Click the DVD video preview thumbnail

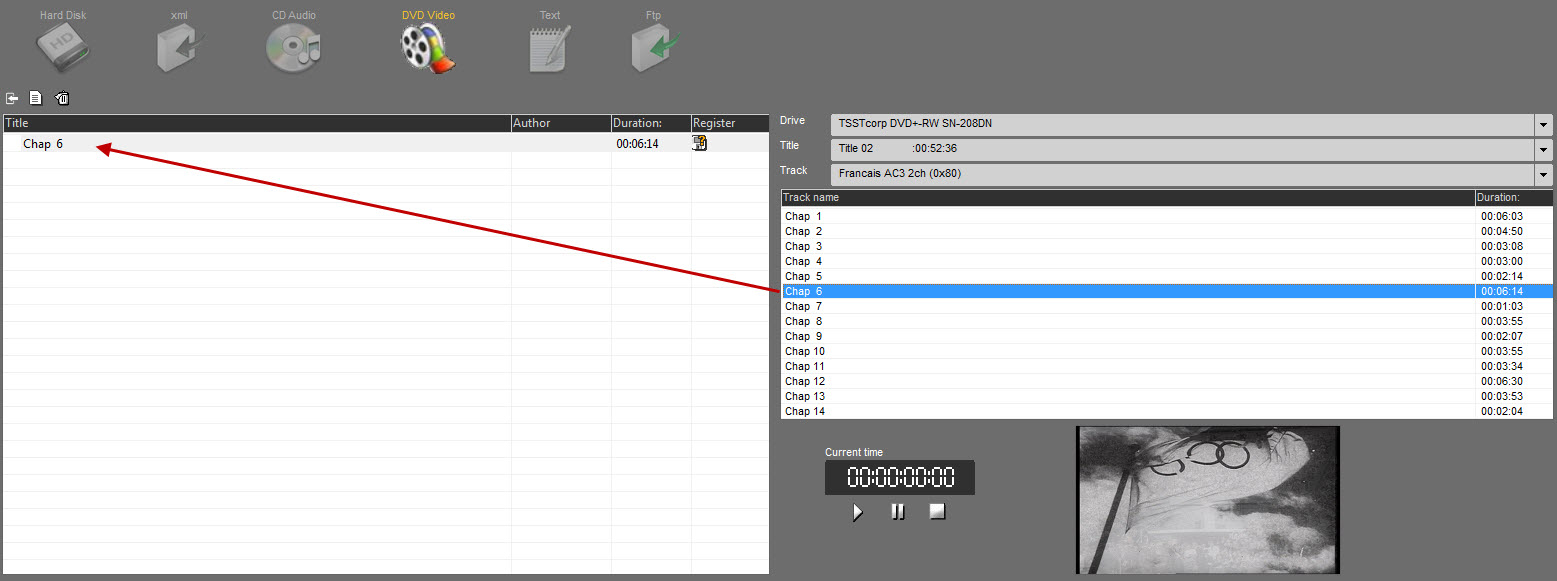[x=1207, y=500]
